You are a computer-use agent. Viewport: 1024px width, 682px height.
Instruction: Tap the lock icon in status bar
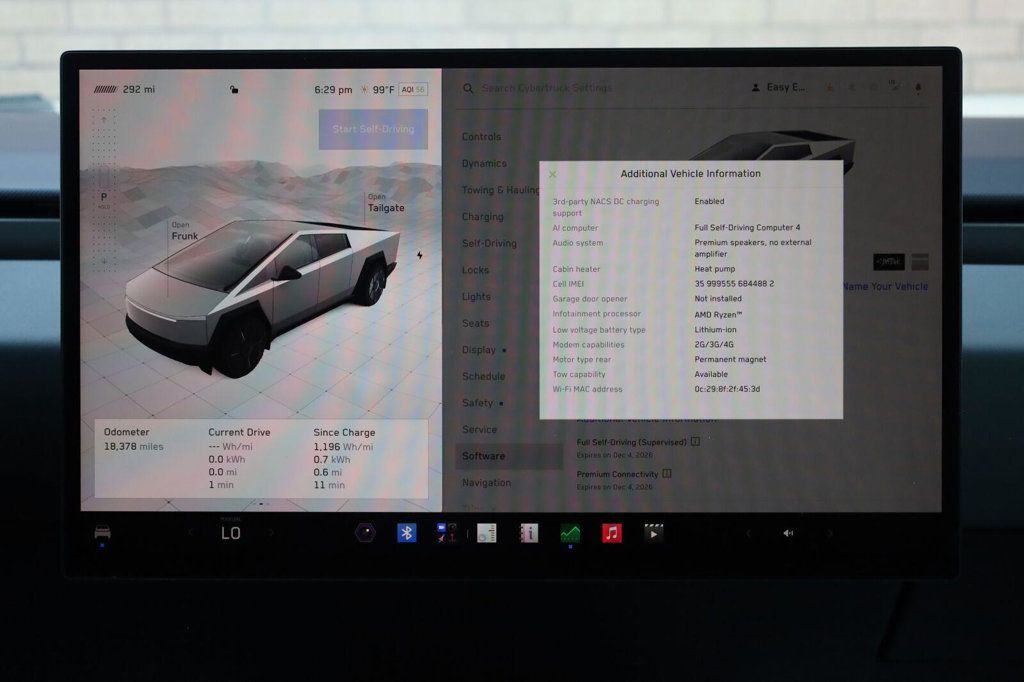click(x=234, y=89)
